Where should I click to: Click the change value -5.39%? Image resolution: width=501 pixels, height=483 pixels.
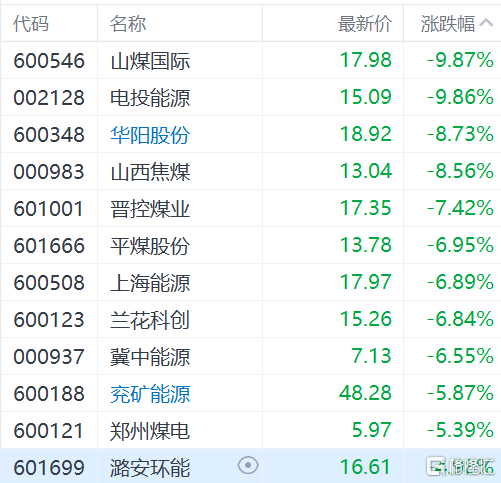pos(460,430)
